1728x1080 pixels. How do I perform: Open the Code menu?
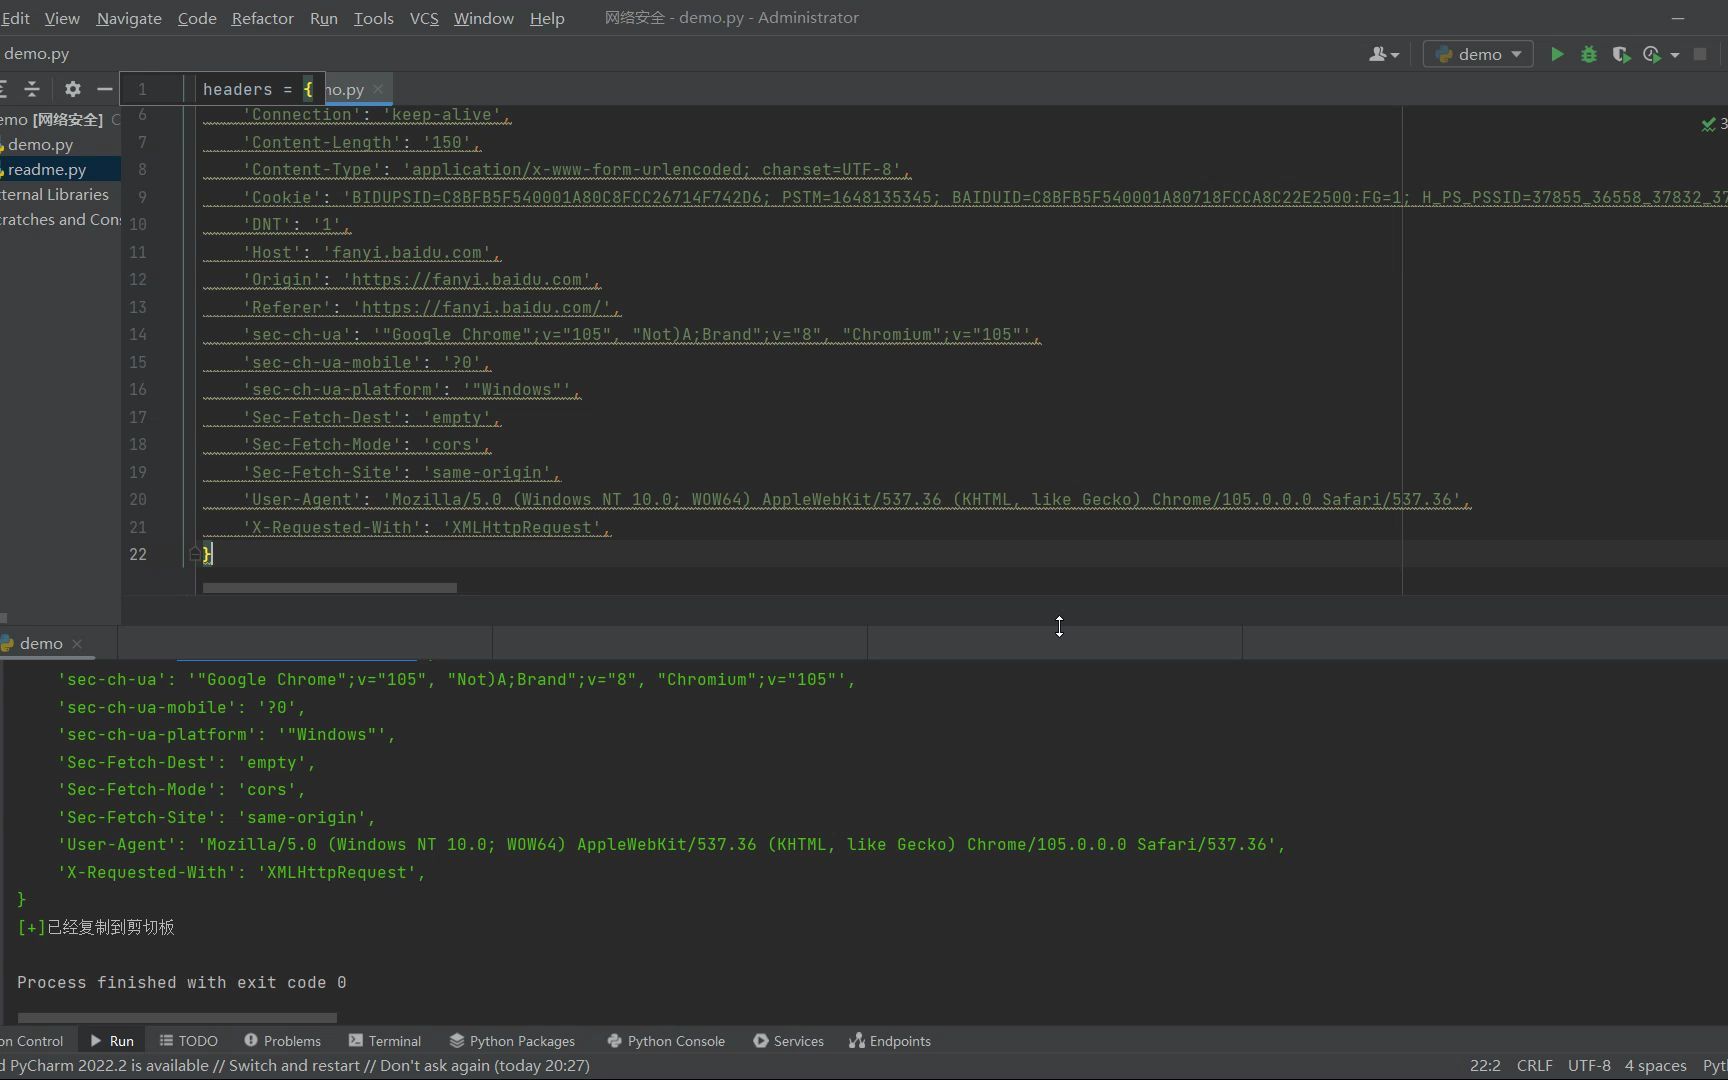pos(197,18)
